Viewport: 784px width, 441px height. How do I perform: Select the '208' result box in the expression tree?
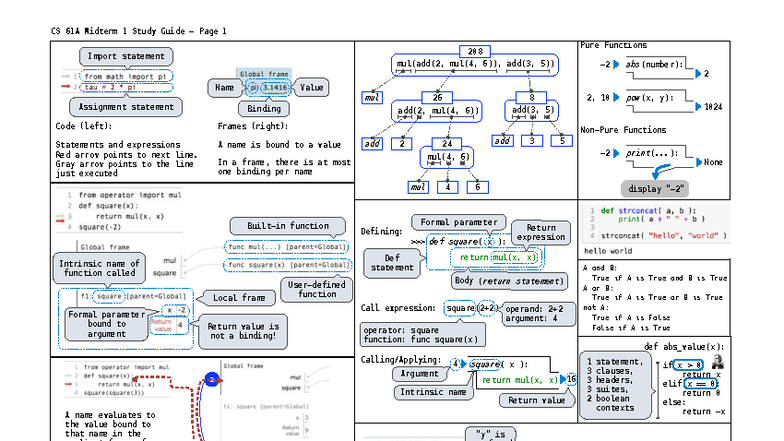tap(475, 51)
